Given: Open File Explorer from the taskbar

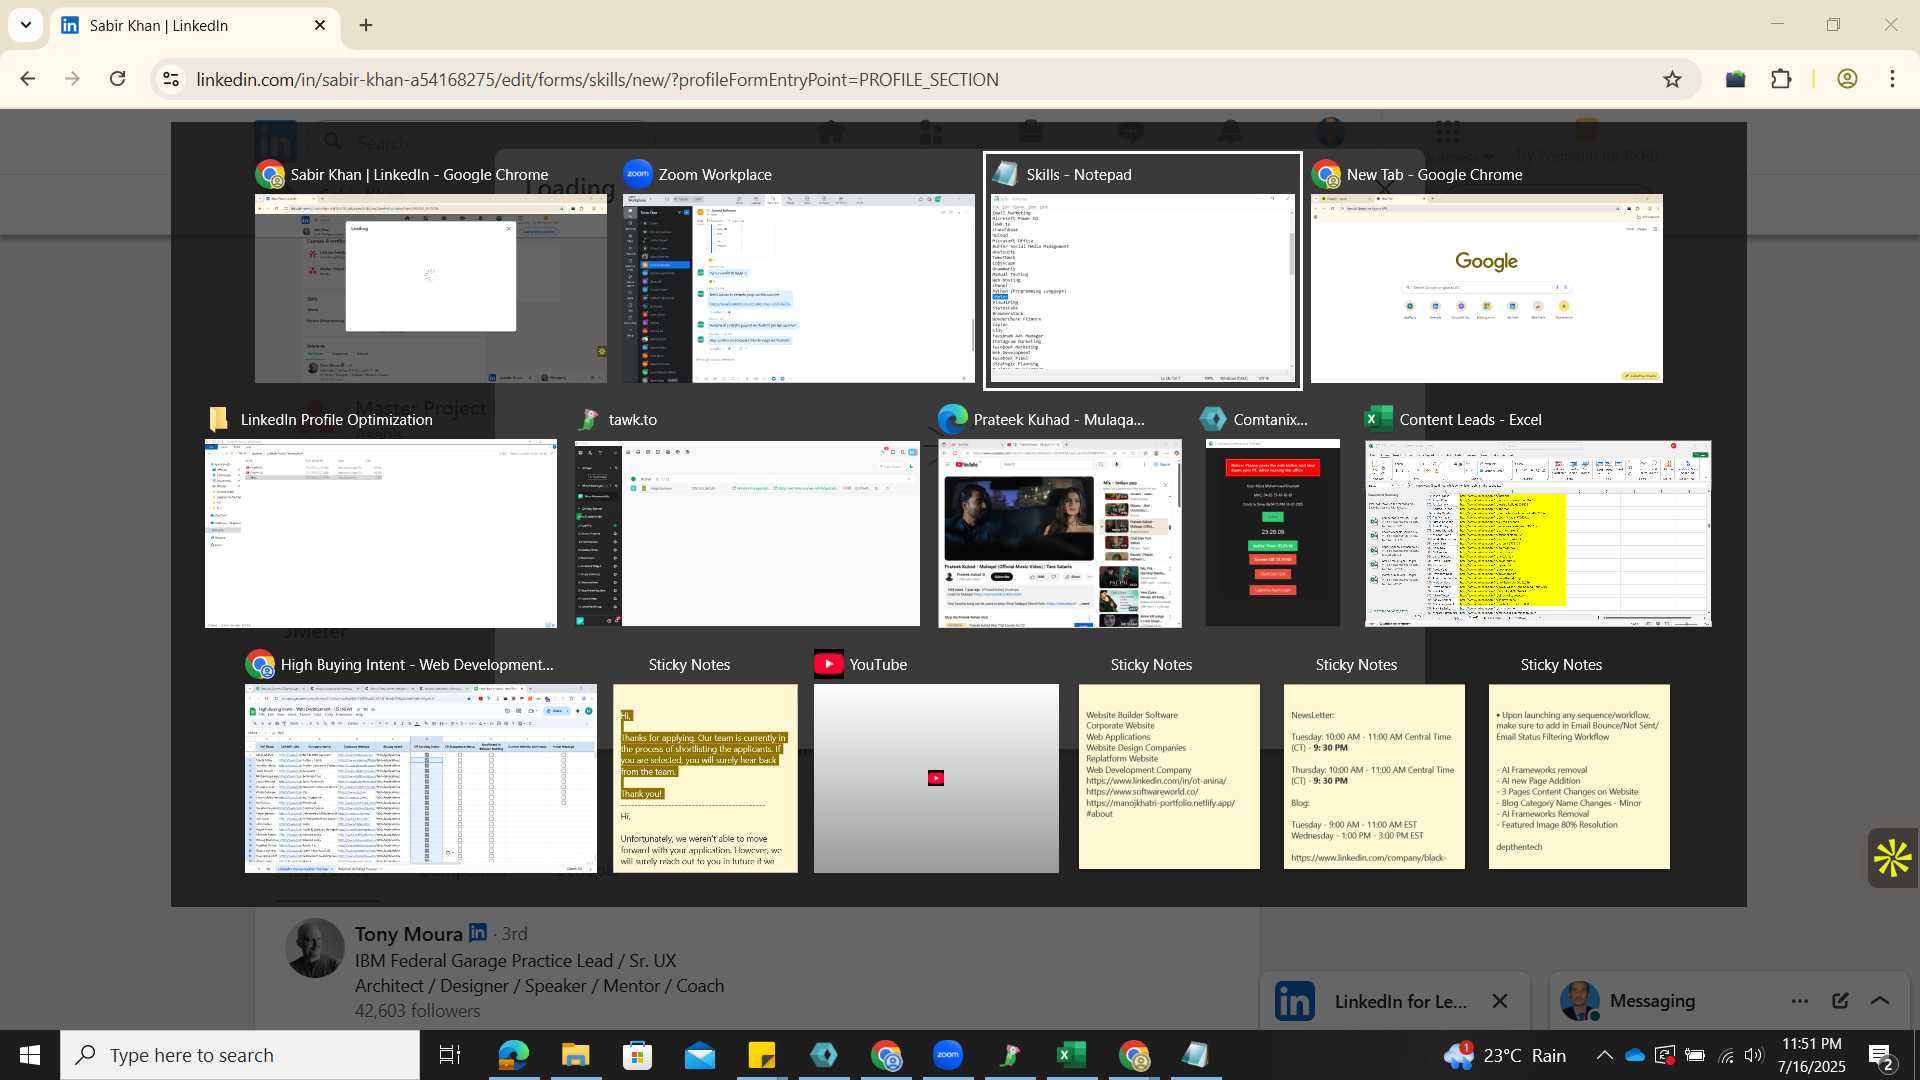Looking at the screenshot, I should click(x=575, y=1055).
